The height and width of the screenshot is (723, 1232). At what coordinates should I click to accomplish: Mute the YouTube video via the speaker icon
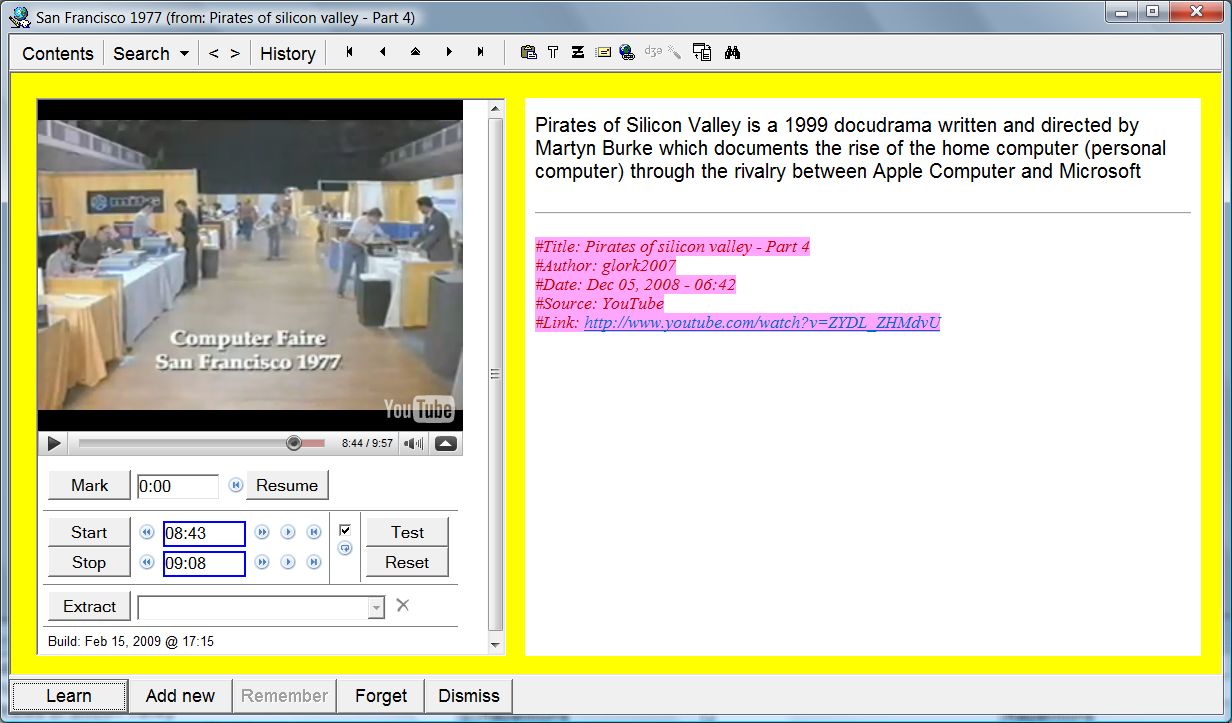(412, 443)
